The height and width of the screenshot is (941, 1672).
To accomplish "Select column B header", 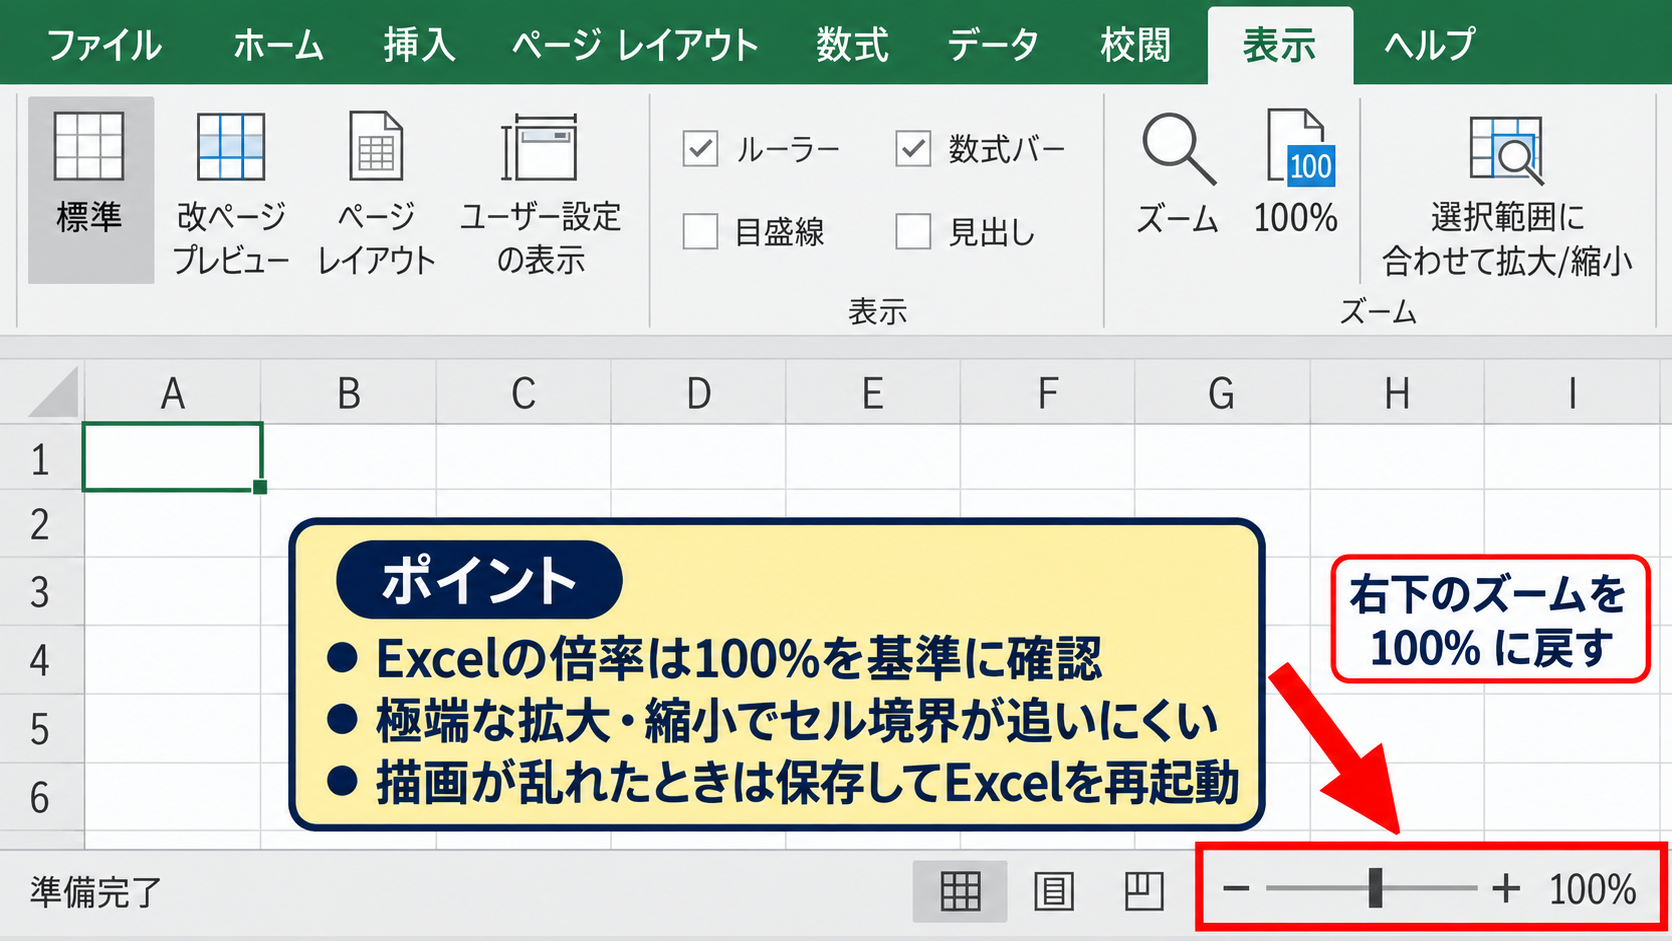I will click(348, 393).
